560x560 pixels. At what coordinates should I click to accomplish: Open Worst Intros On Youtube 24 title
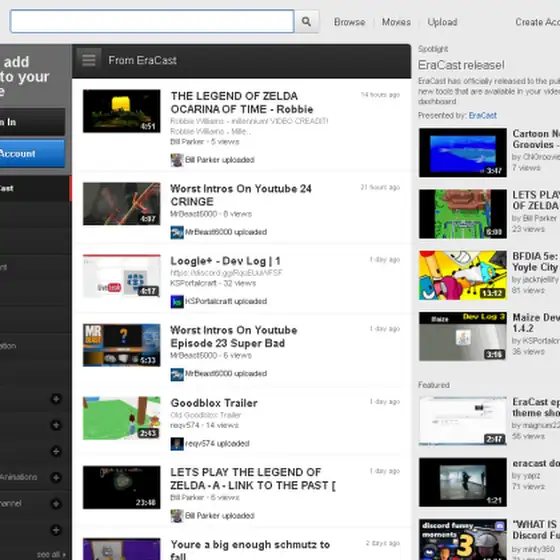241,195
